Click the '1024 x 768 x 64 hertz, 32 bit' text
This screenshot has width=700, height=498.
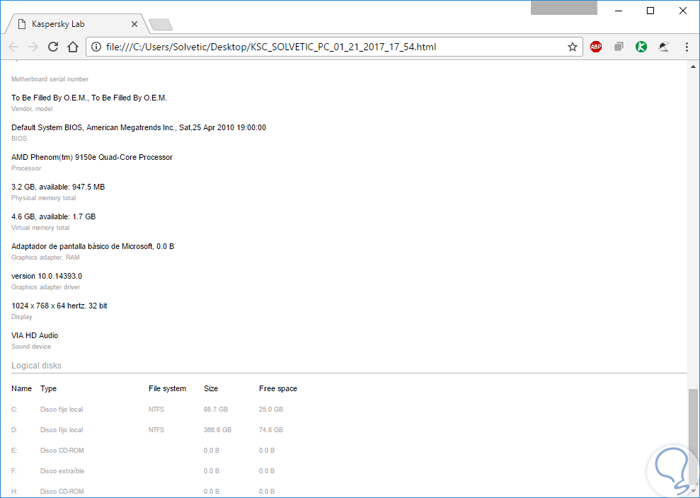coord(59,306)
